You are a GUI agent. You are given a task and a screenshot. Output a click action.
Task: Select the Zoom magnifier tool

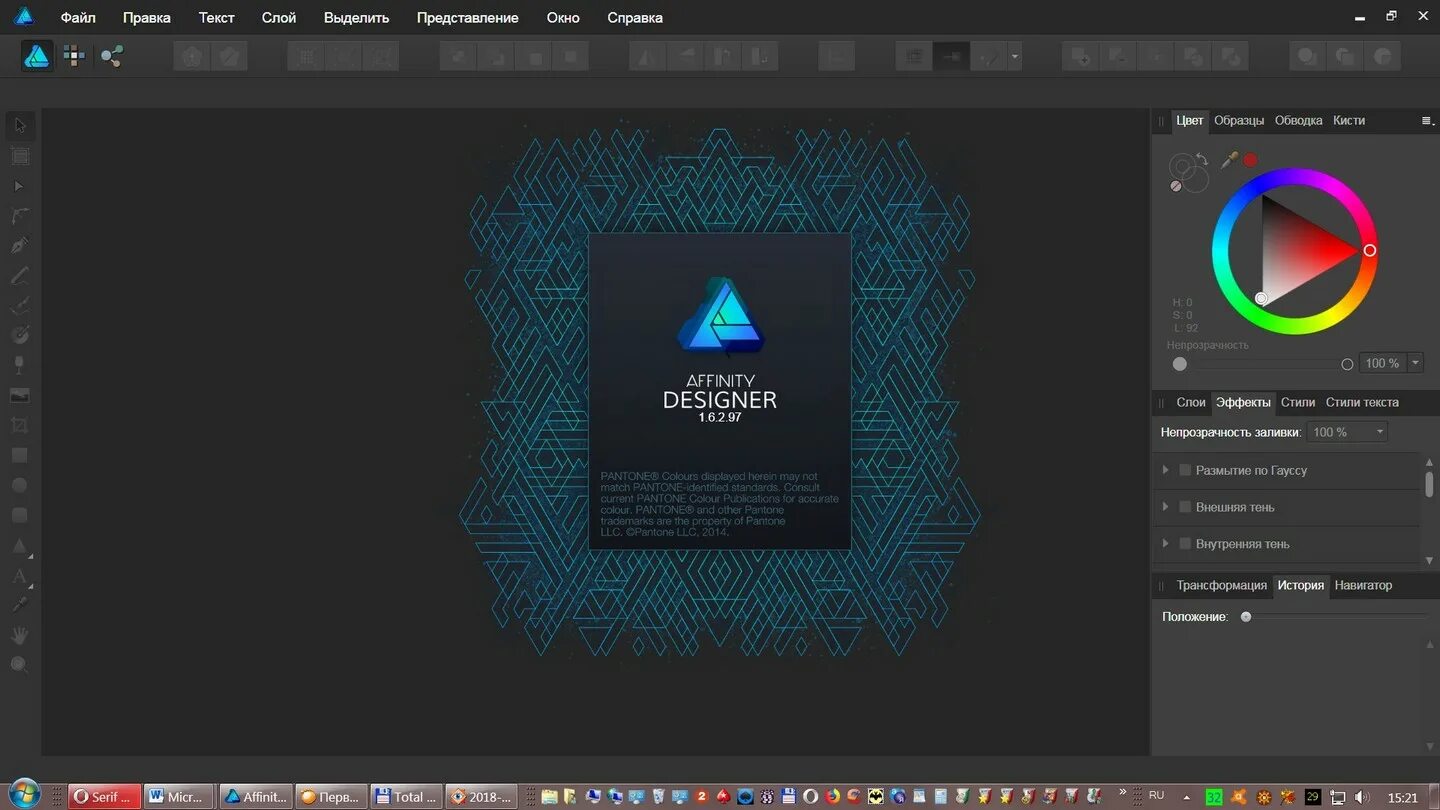pyautogui.click(x=19, y=665)
